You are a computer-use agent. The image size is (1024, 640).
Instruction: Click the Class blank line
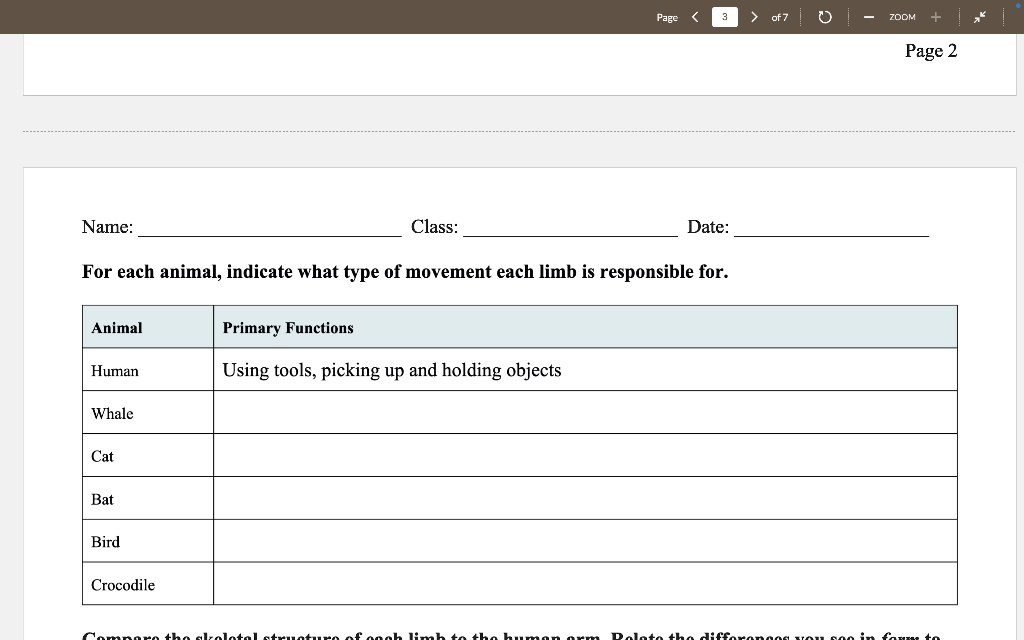[x=570, y=228]
